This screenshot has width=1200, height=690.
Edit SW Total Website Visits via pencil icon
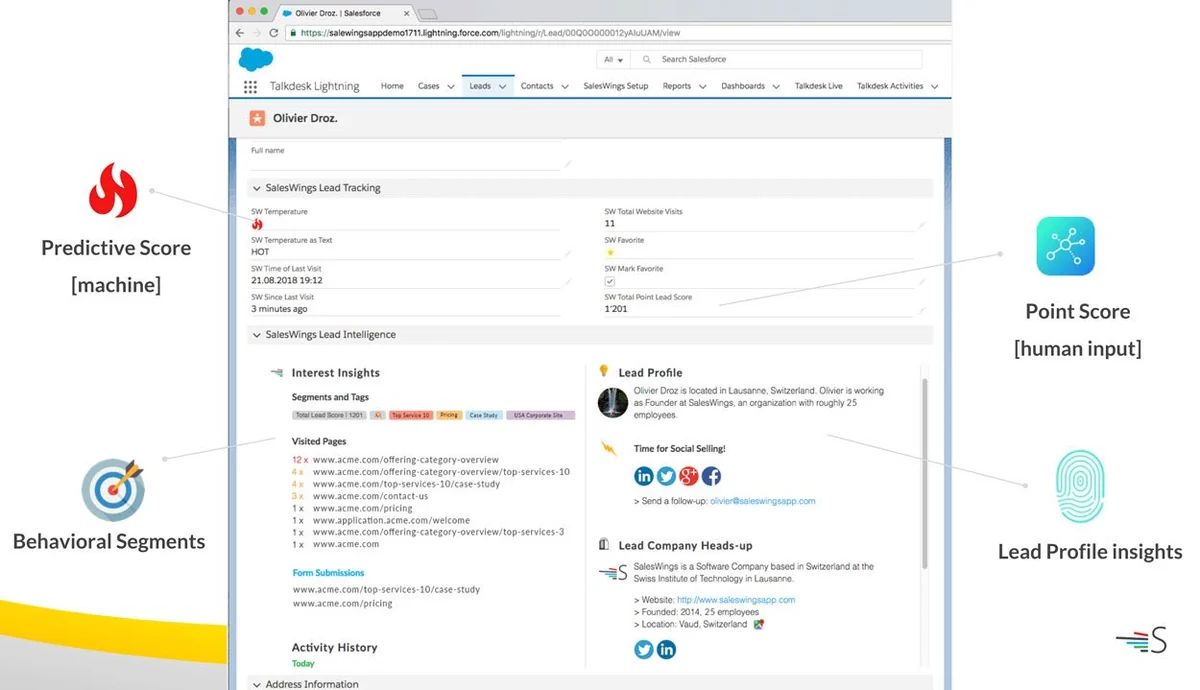pos(922,225)
